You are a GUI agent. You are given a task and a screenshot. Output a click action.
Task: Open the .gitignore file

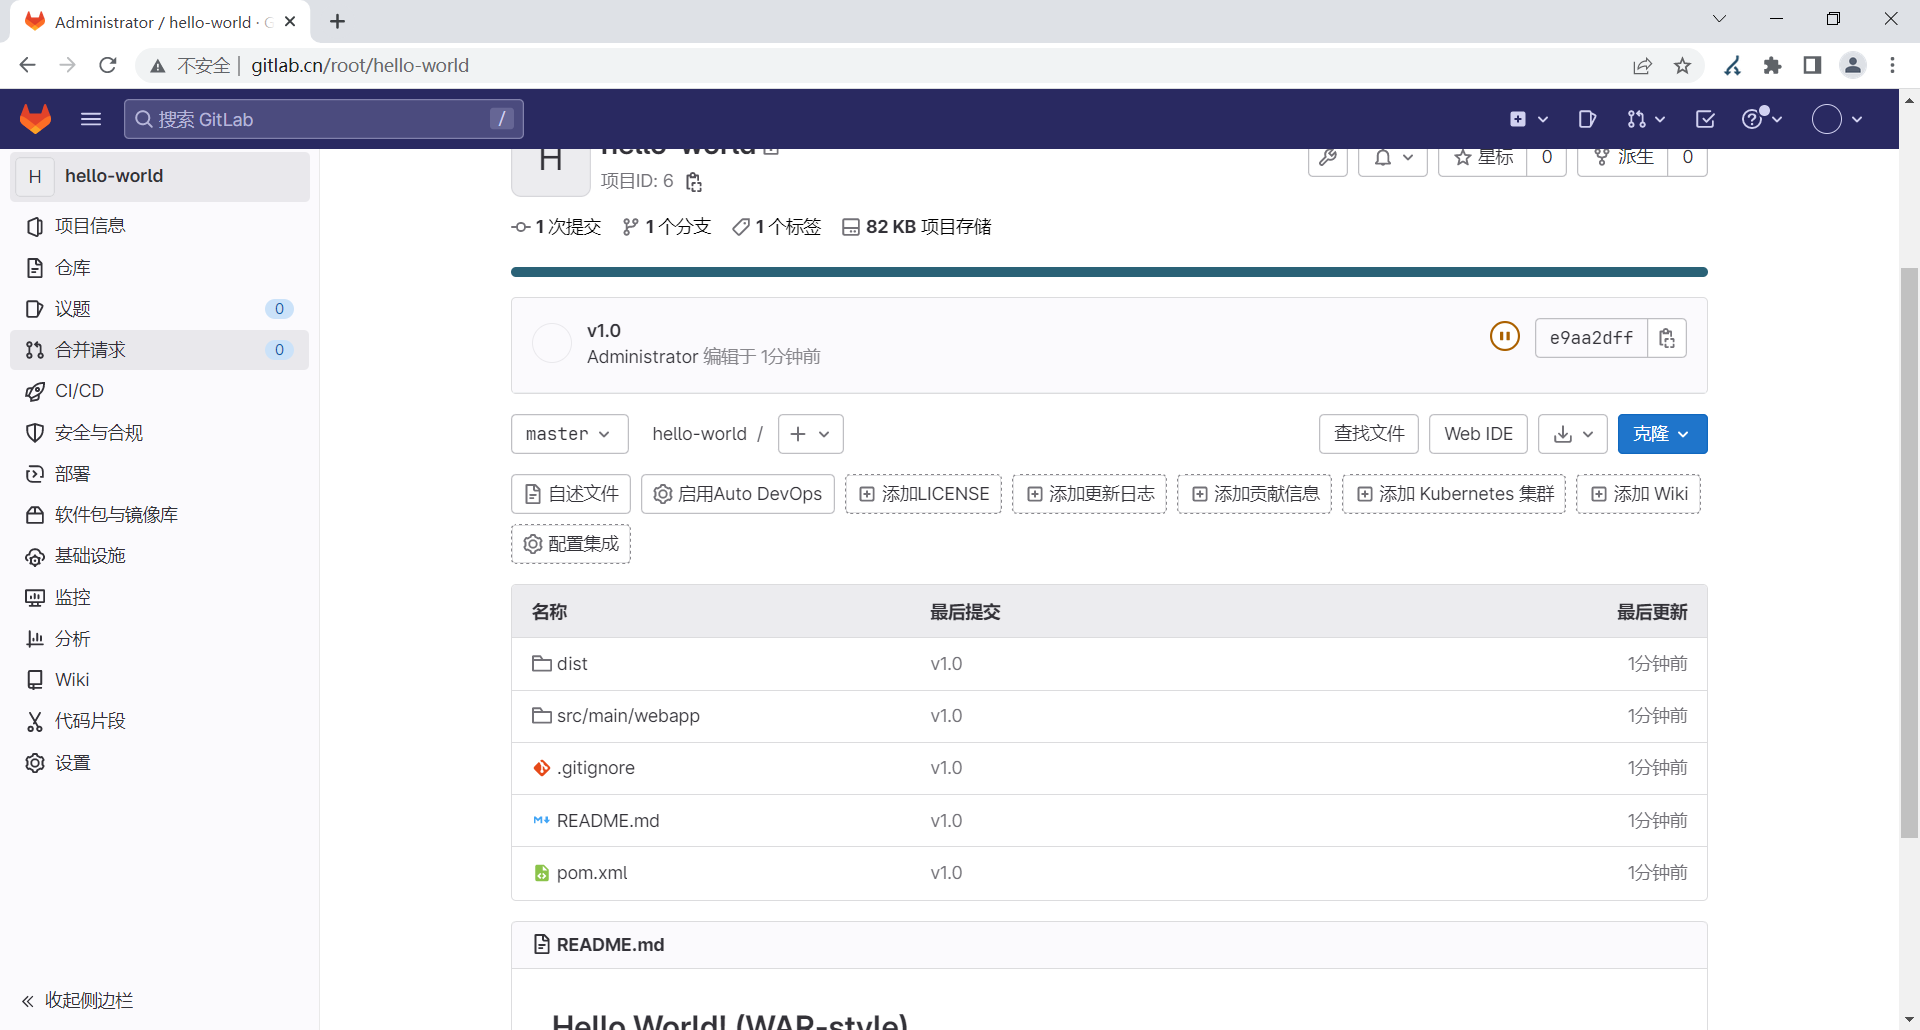tap(595, 768)
